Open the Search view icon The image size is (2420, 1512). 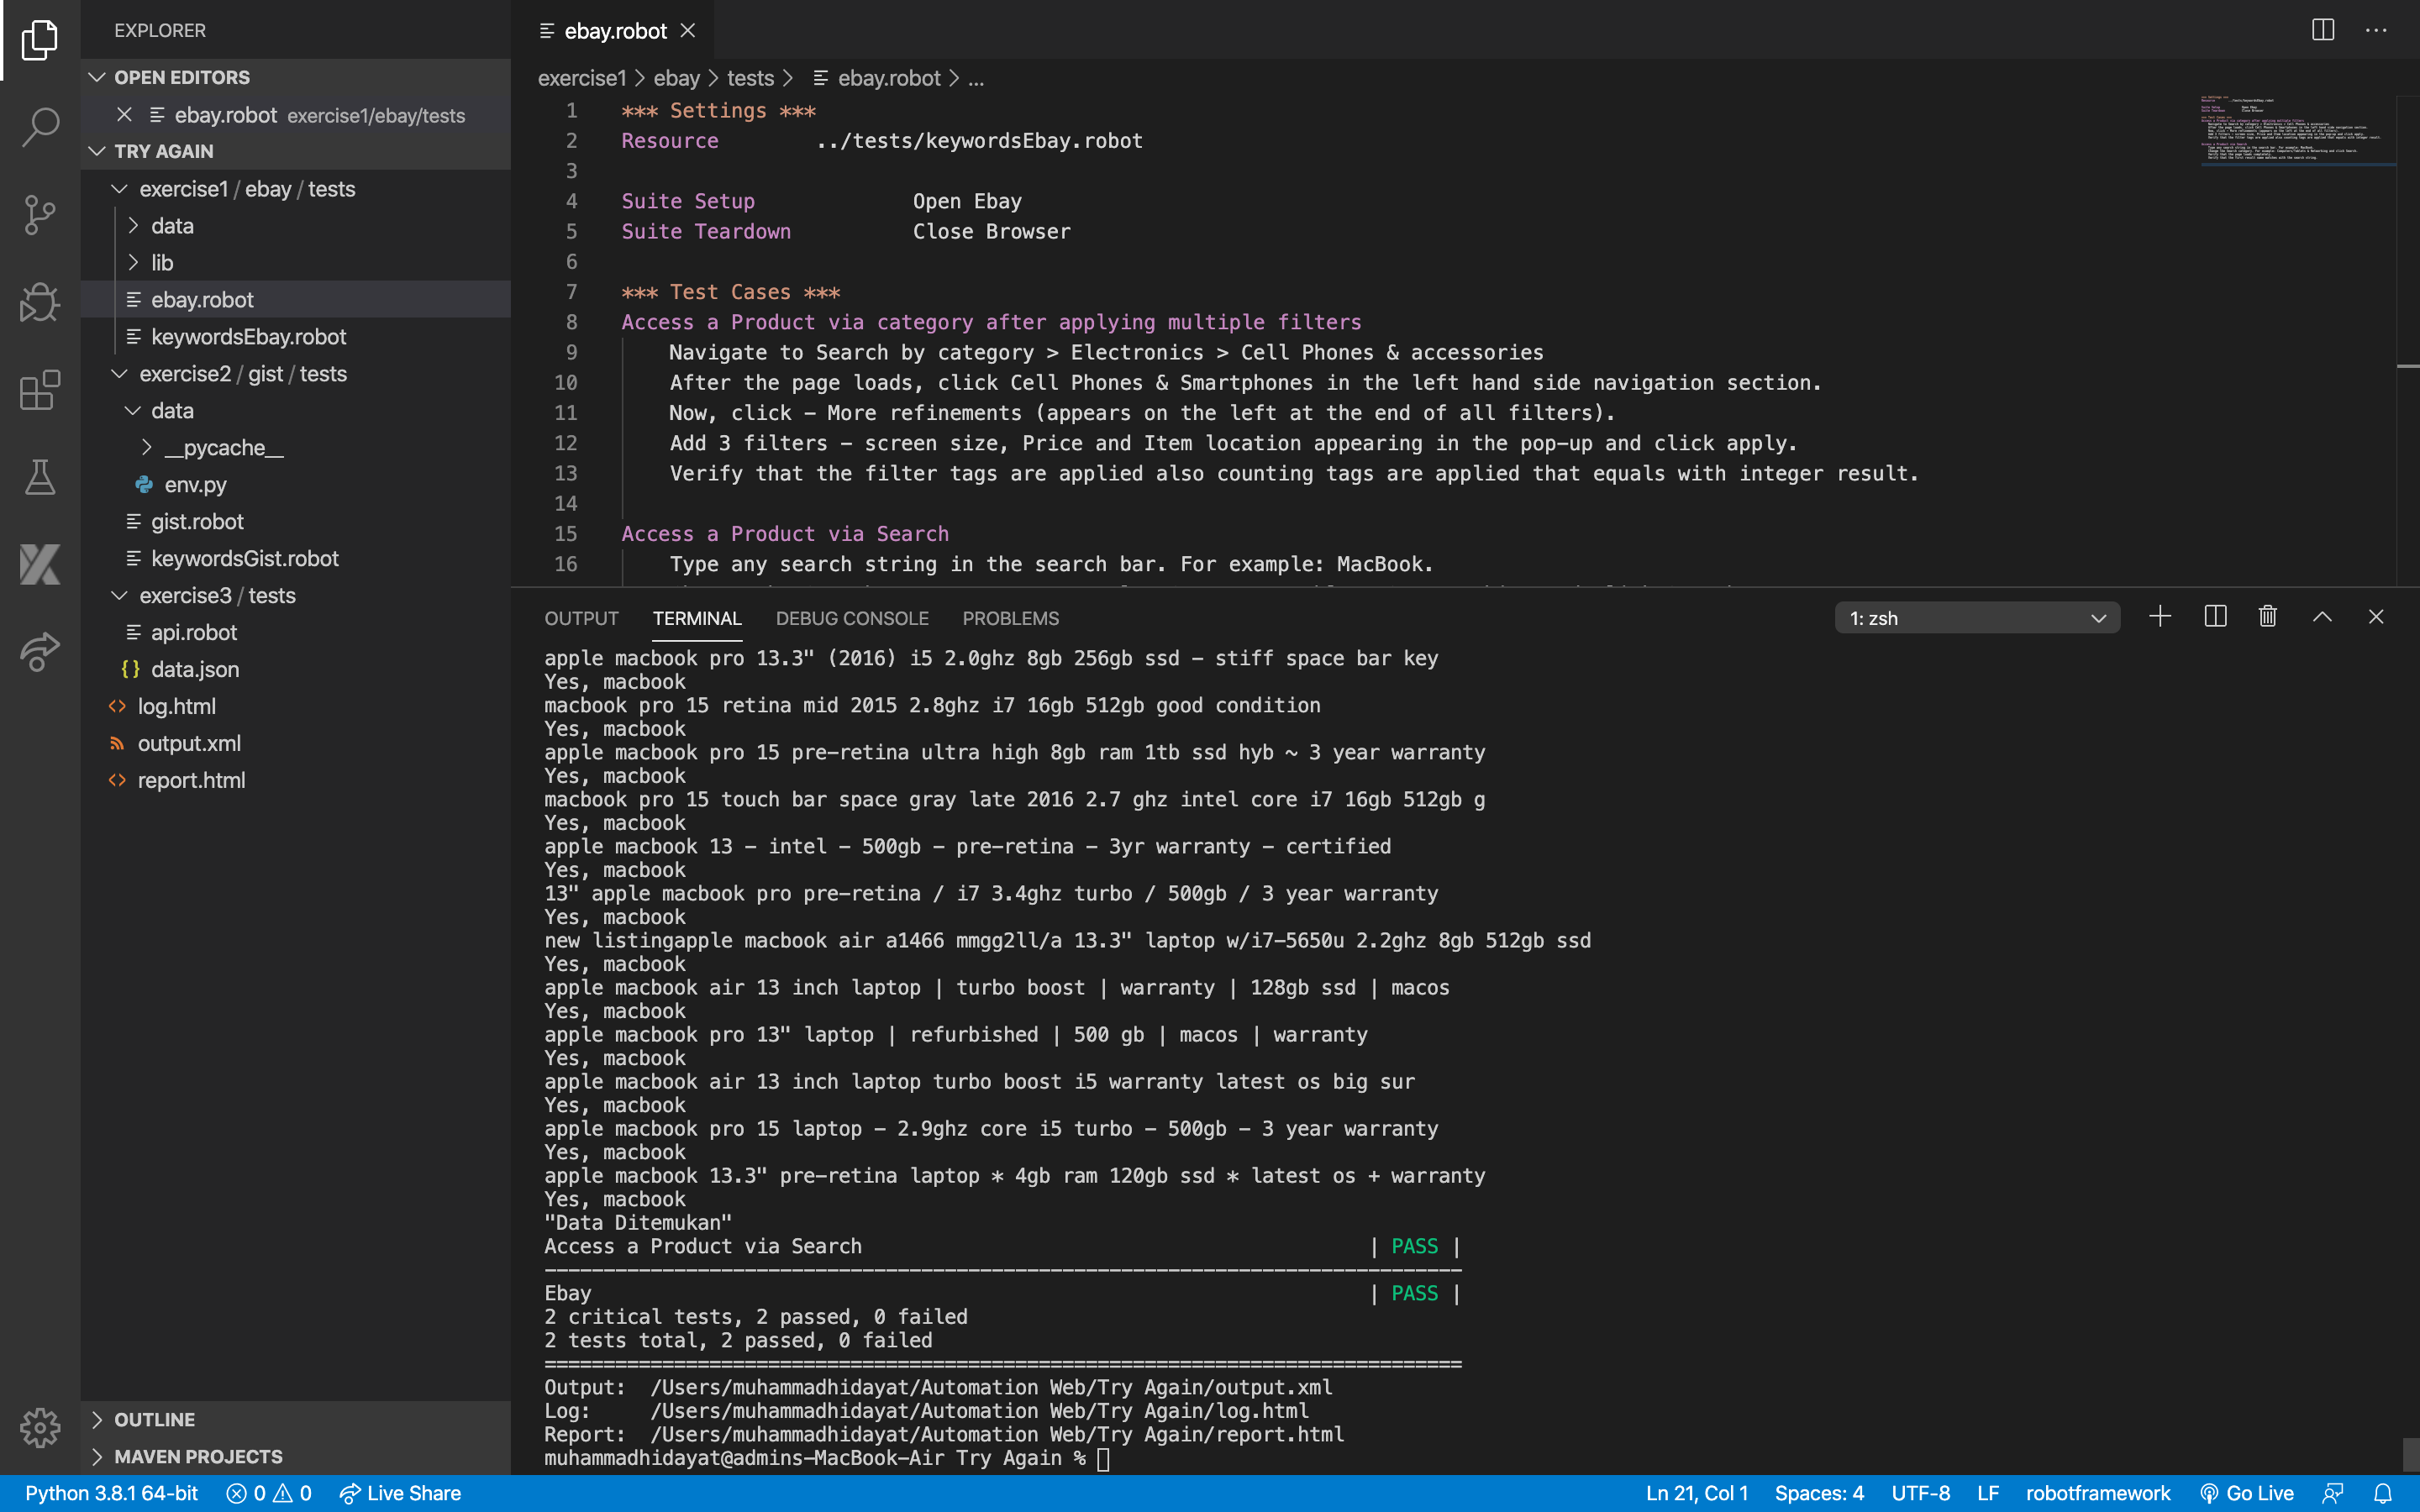pos(40,127)
